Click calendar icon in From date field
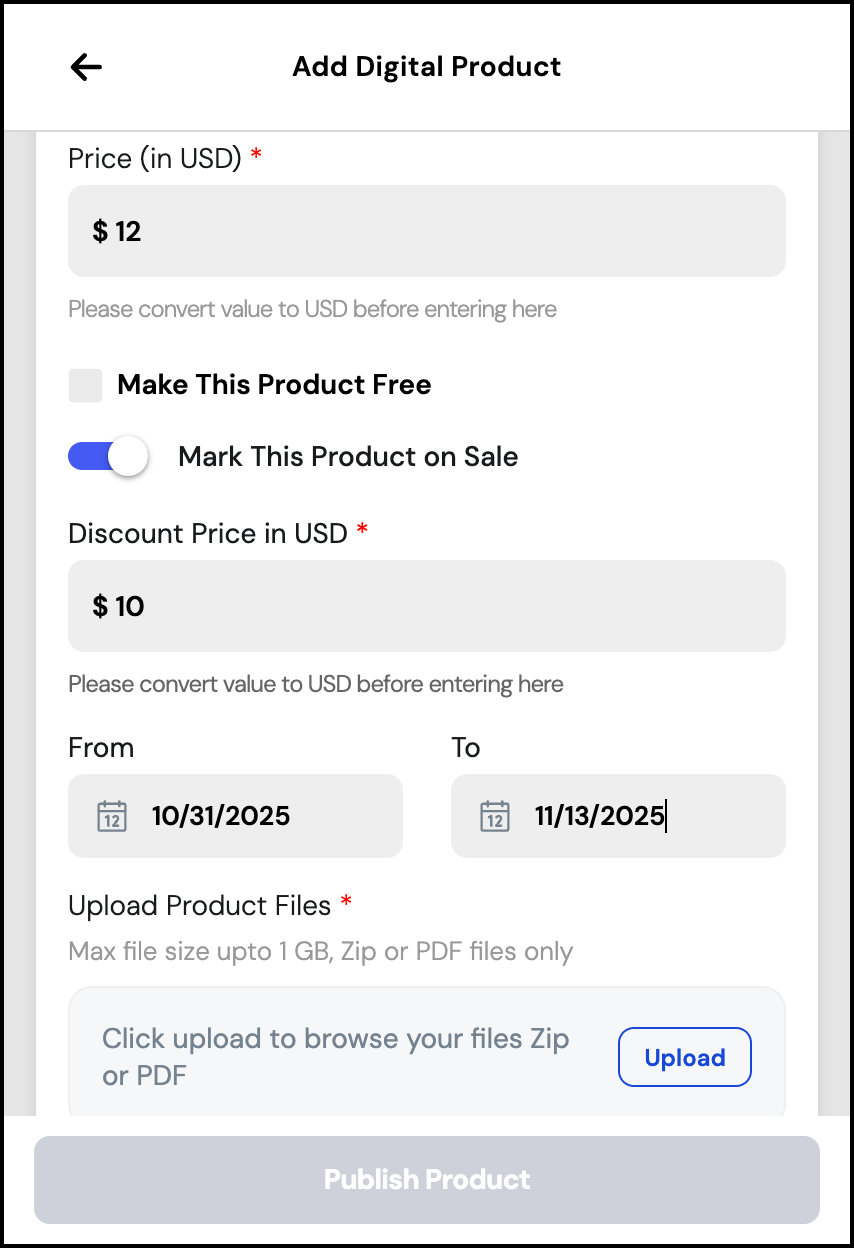Viewport: 854px width, 1248px height. pyautogui.click(x=112, y=816)
